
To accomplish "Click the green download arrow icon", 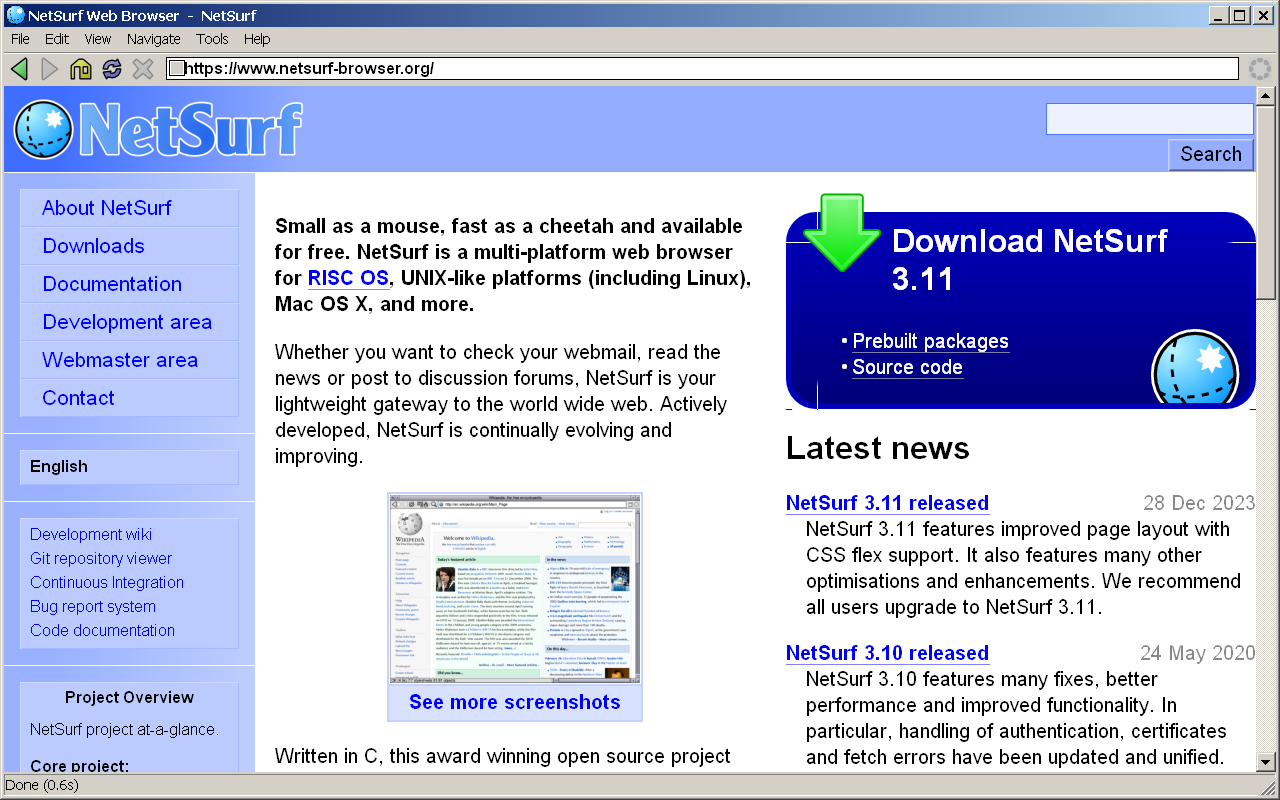I will click(841, 232).
